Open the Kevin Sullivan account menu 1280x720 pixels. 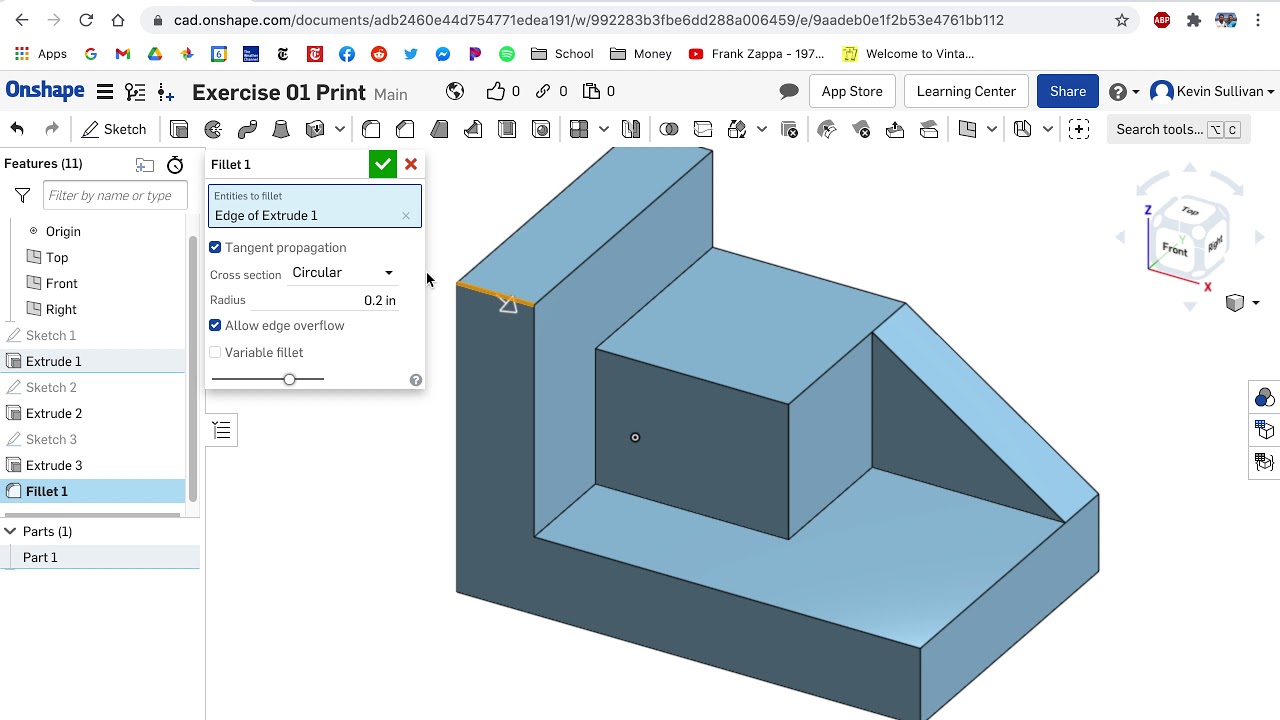[x=1213, y=91]
